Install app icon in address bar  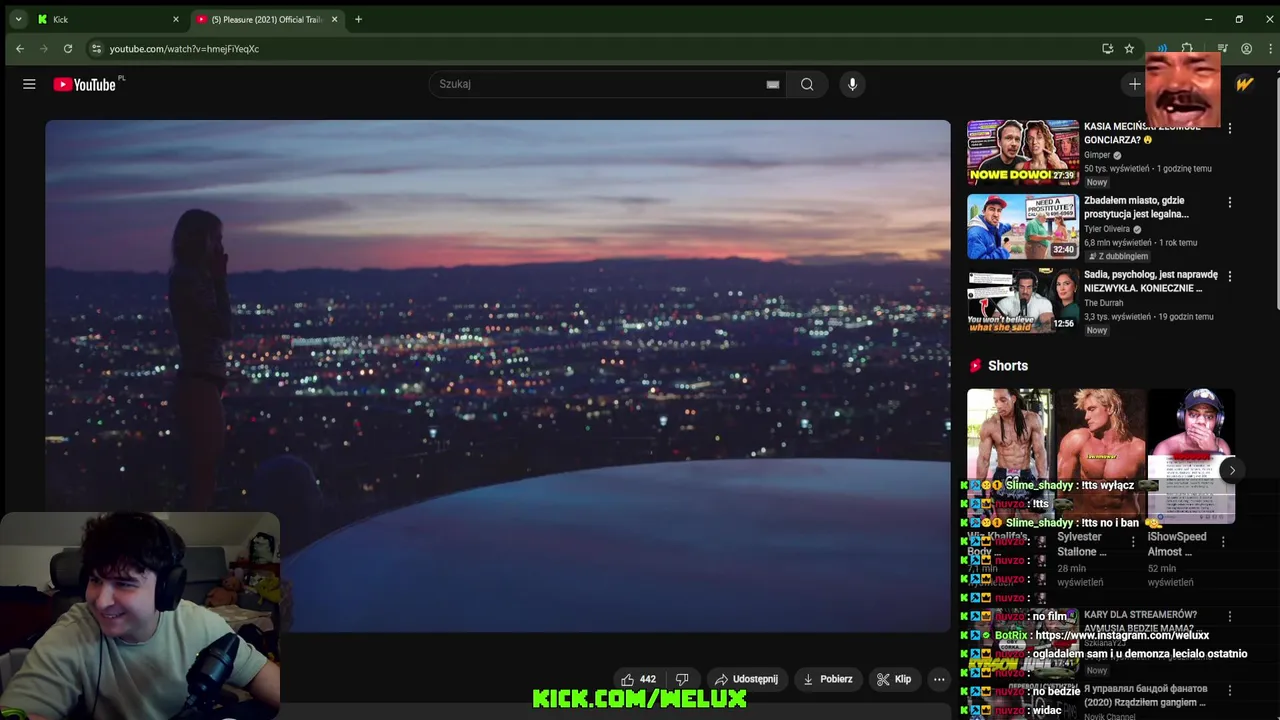point(1107,48)
